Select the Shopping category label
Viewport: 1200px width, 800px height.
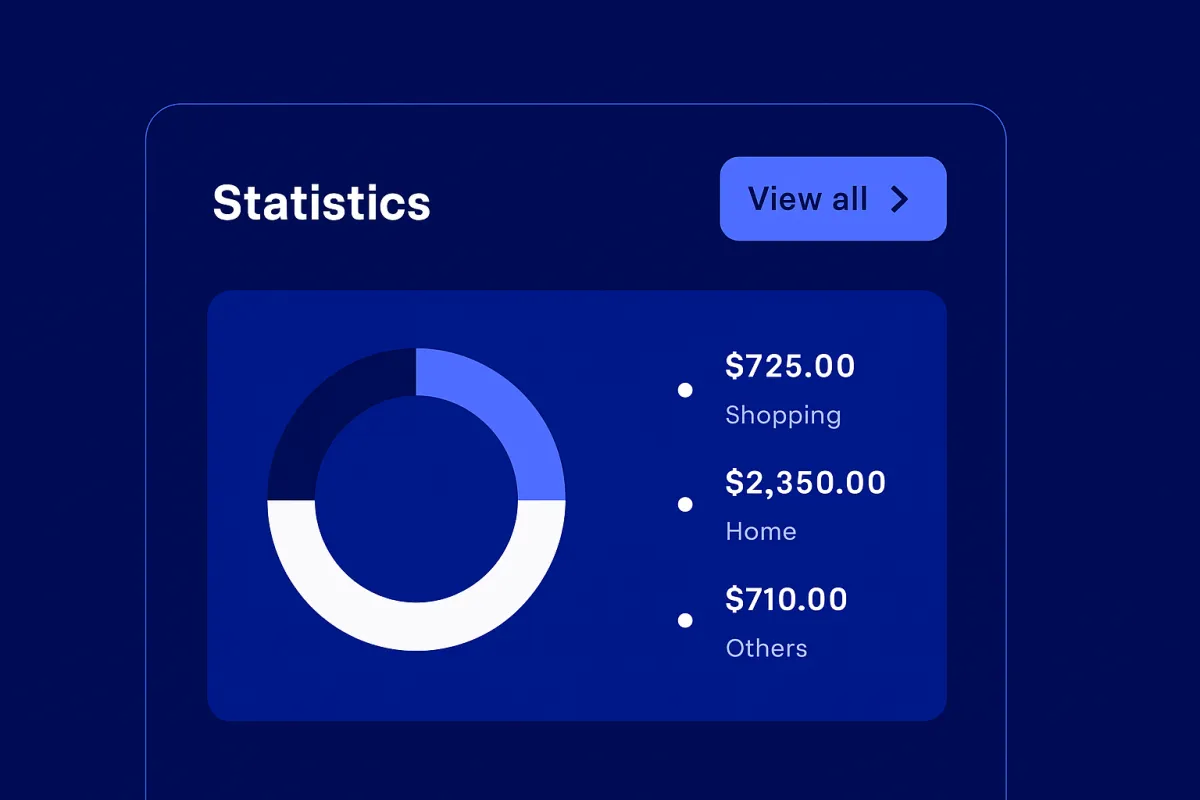[783, 415]
